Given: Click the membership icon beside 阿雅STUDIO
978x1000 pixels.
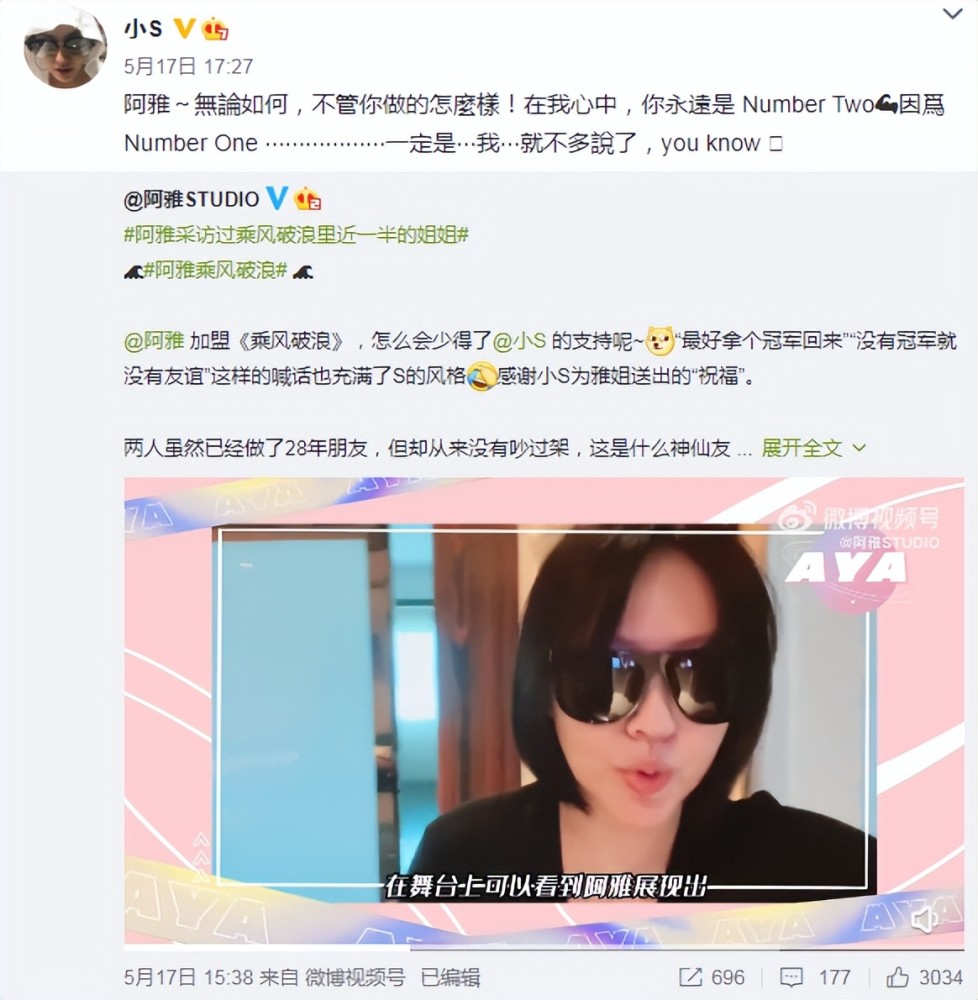Looking at the screenshot, I should pyautogui.click(x=307, y=198).
